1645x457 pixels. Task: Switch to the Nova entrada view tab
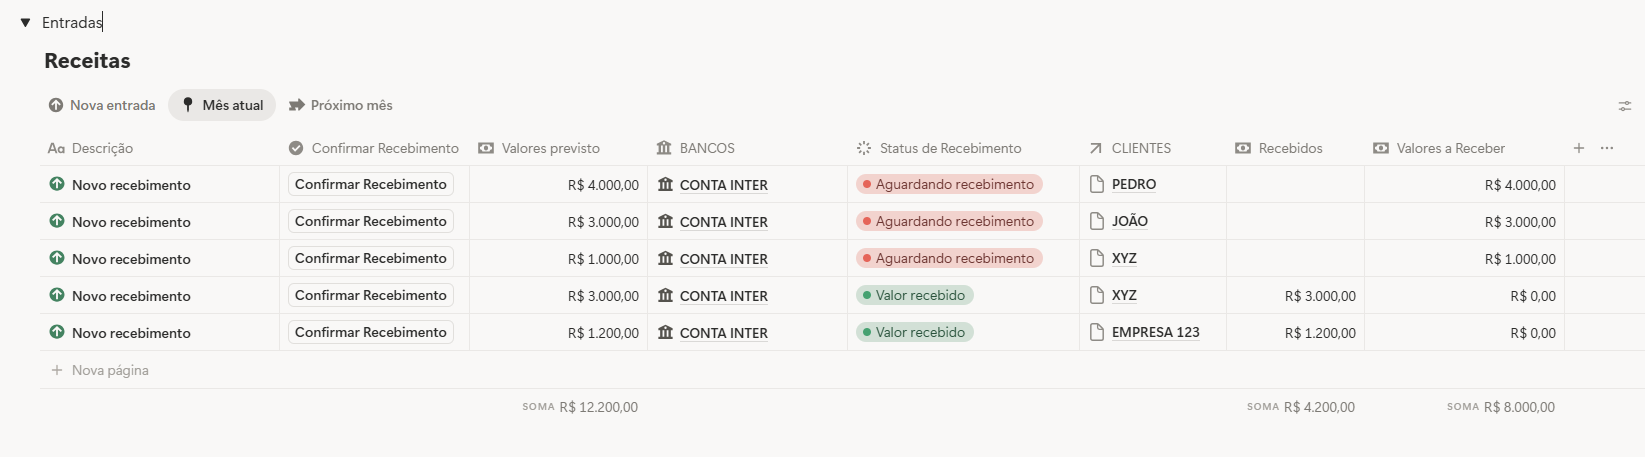point(102,105)
